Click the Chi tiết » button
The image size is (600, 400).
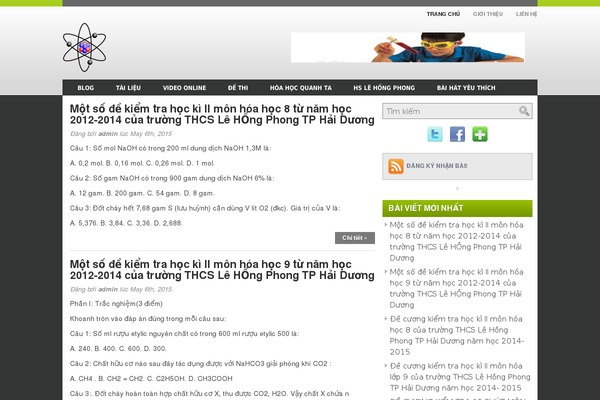coord(355,238)
